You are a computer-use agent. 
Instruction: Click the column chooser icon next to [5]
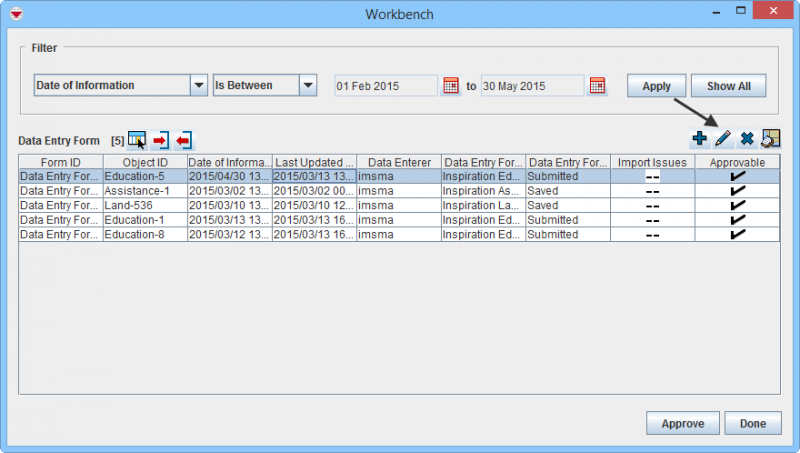[137, 139]
